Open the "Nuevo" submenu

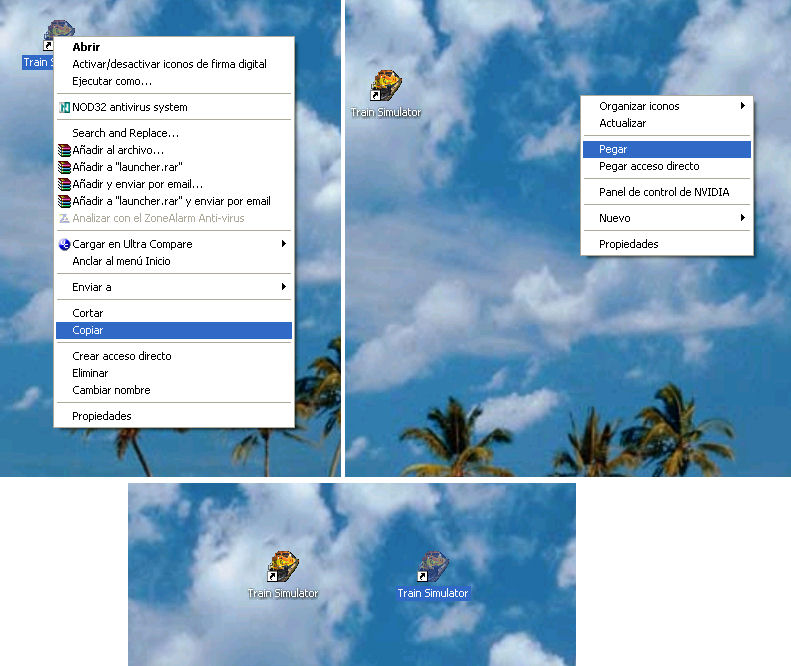pos(742,218)
